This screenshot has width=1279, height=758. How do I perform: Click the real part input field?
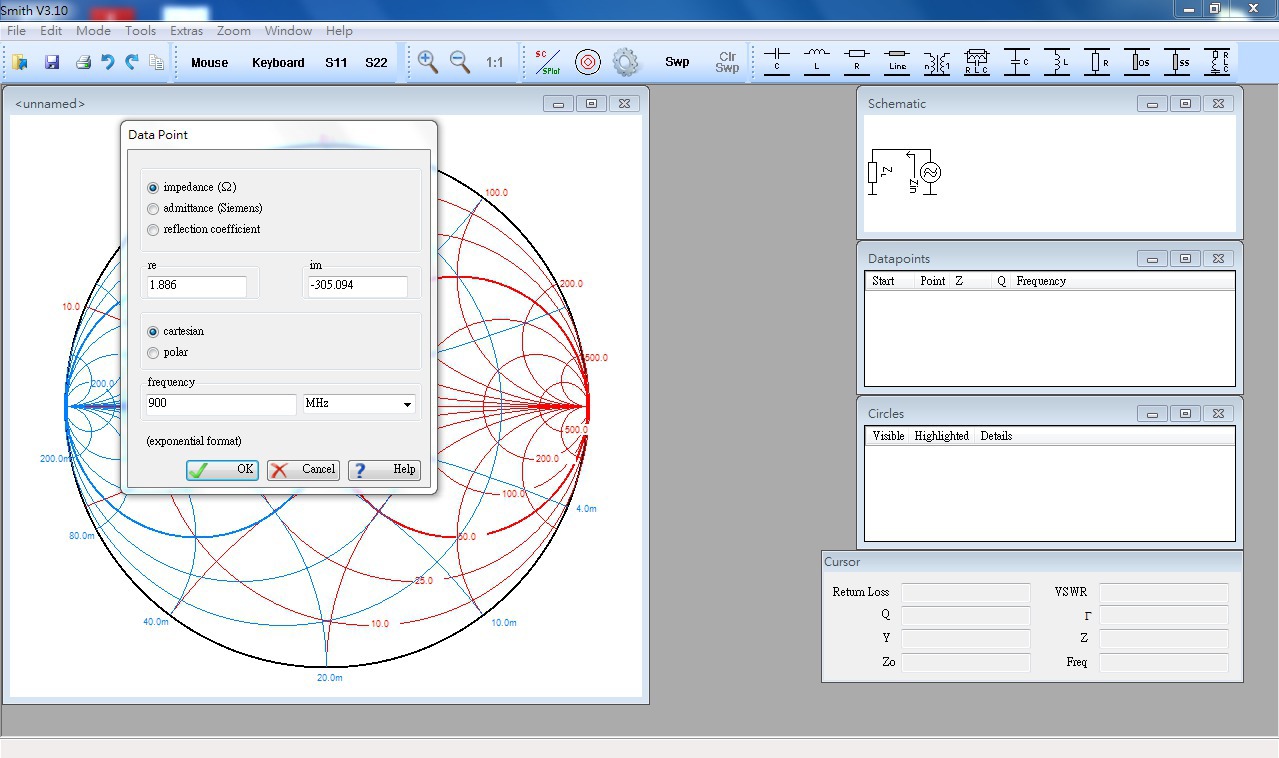pyautogui.click(x=196, y=286)
